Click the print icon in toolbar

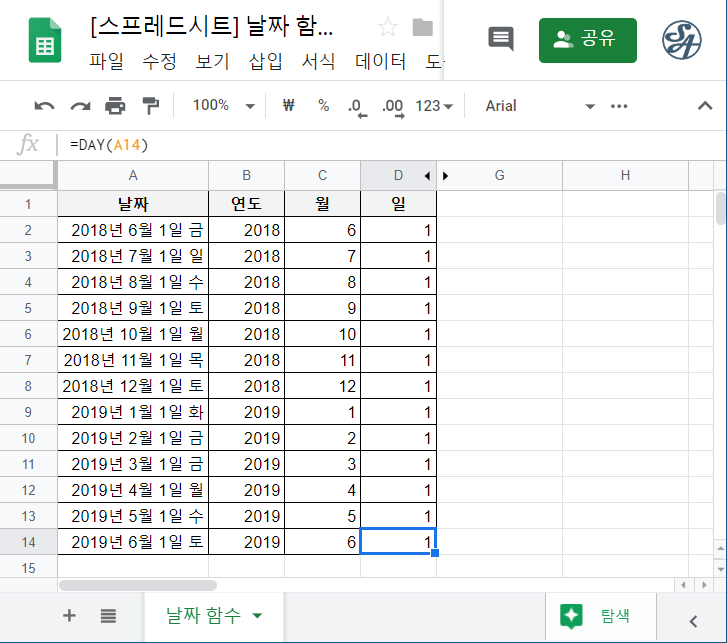(x=116, y=106)
